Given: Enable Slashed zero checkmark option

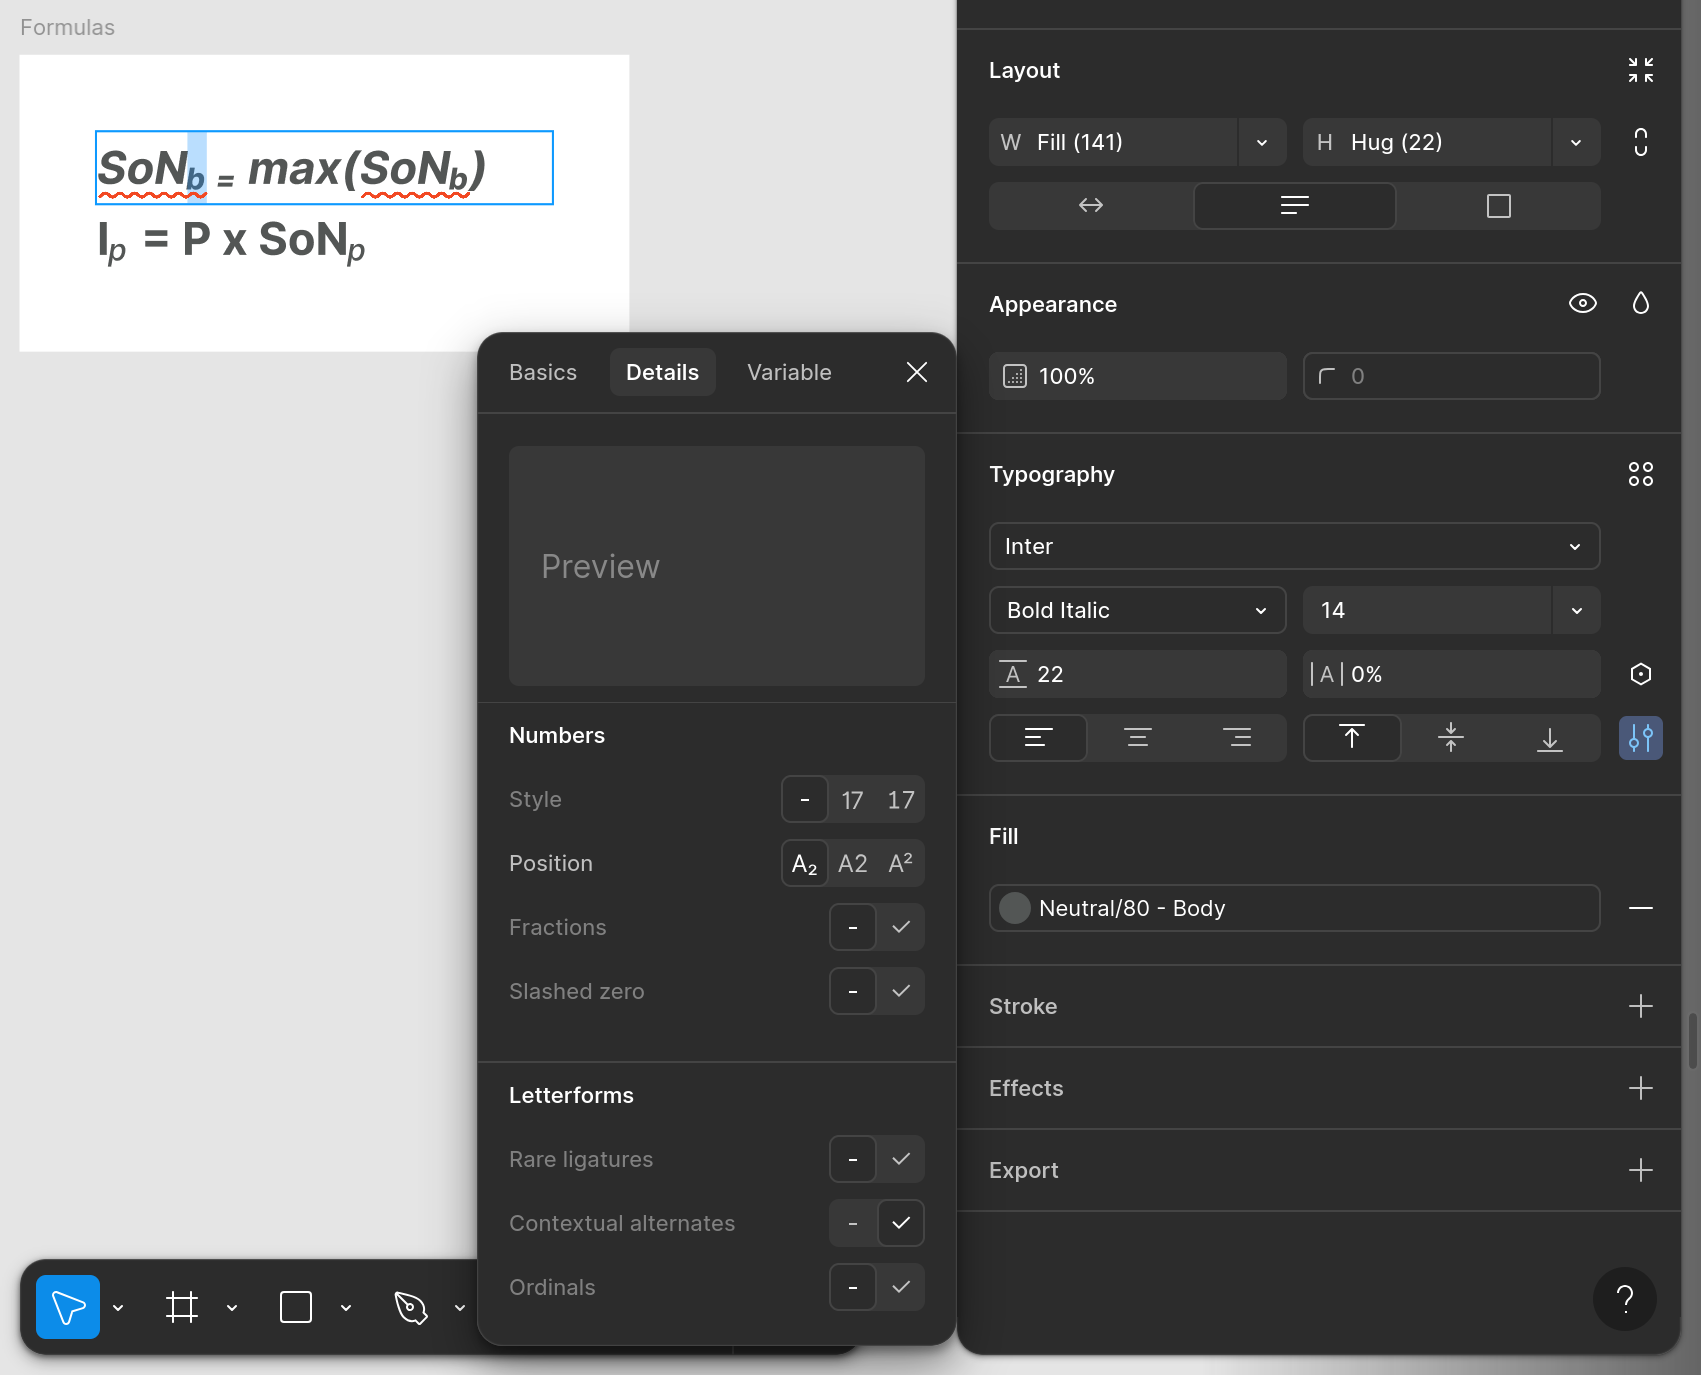Looking at the screenshot, I should (900, 992).
